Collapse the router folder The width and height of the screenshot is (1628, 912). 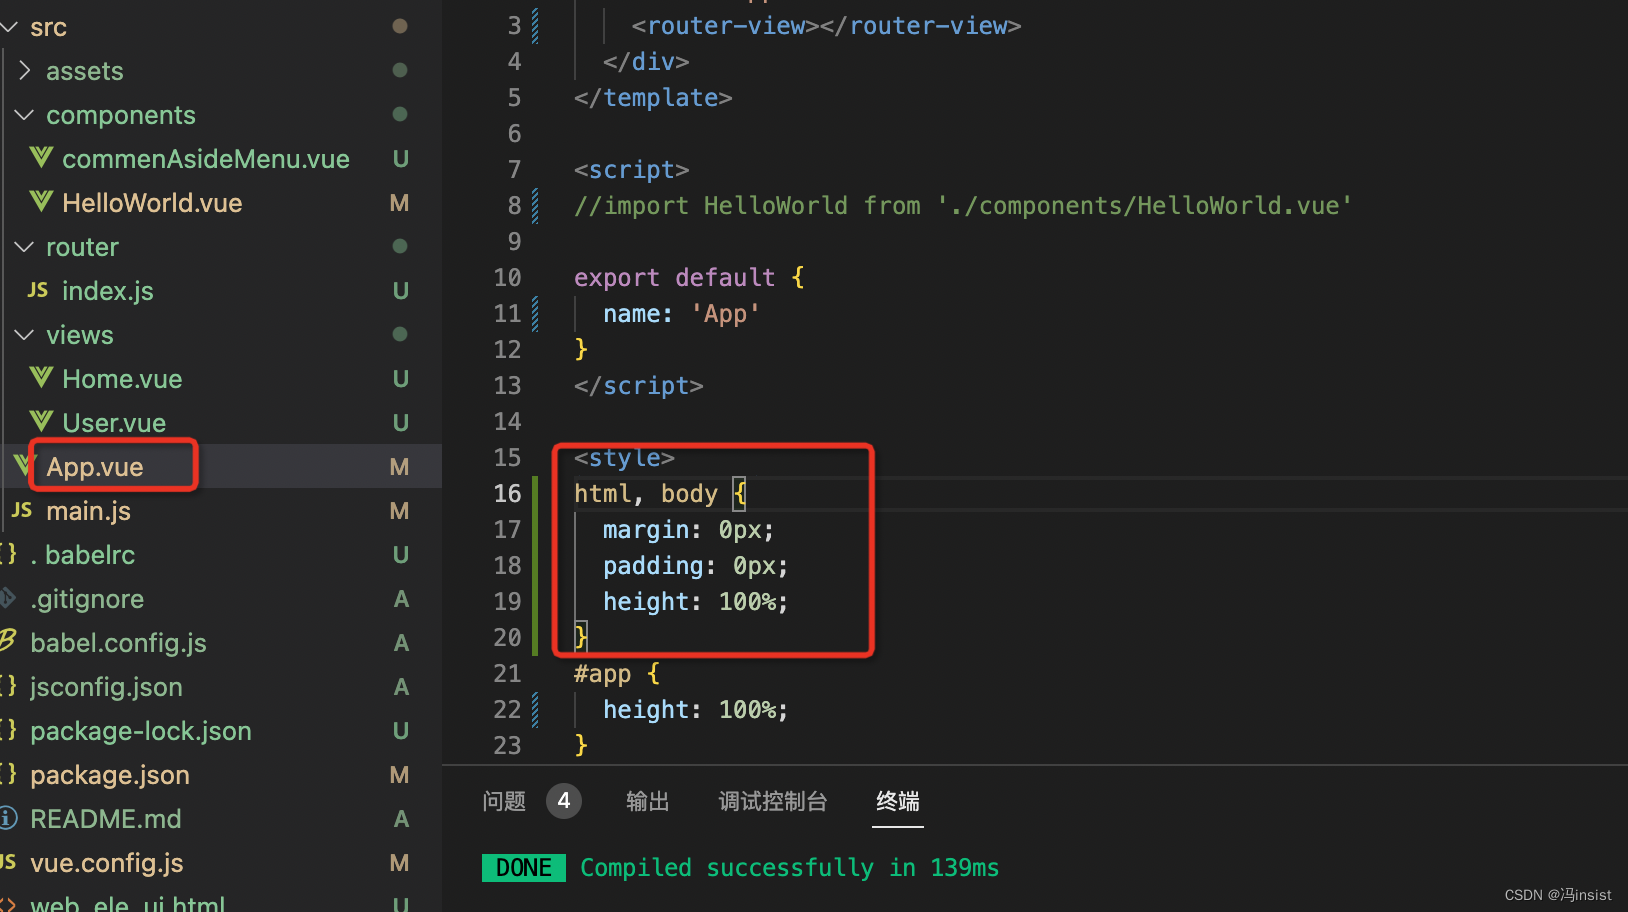click(24, 246)
